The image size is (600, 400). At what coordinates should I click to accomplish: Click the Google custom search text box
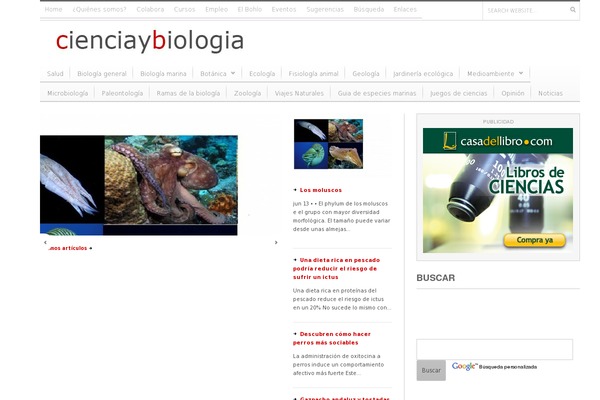494,349
